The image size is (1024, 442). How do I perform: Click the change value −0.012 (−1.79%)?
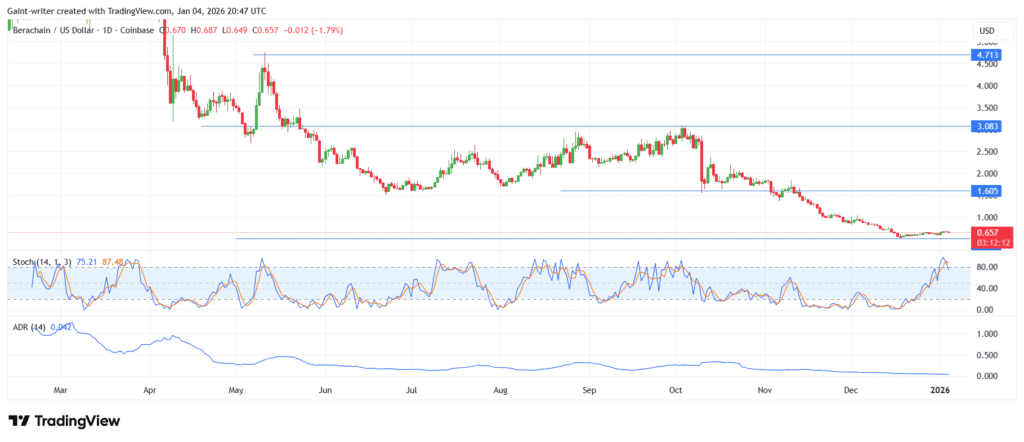point(314,30)
